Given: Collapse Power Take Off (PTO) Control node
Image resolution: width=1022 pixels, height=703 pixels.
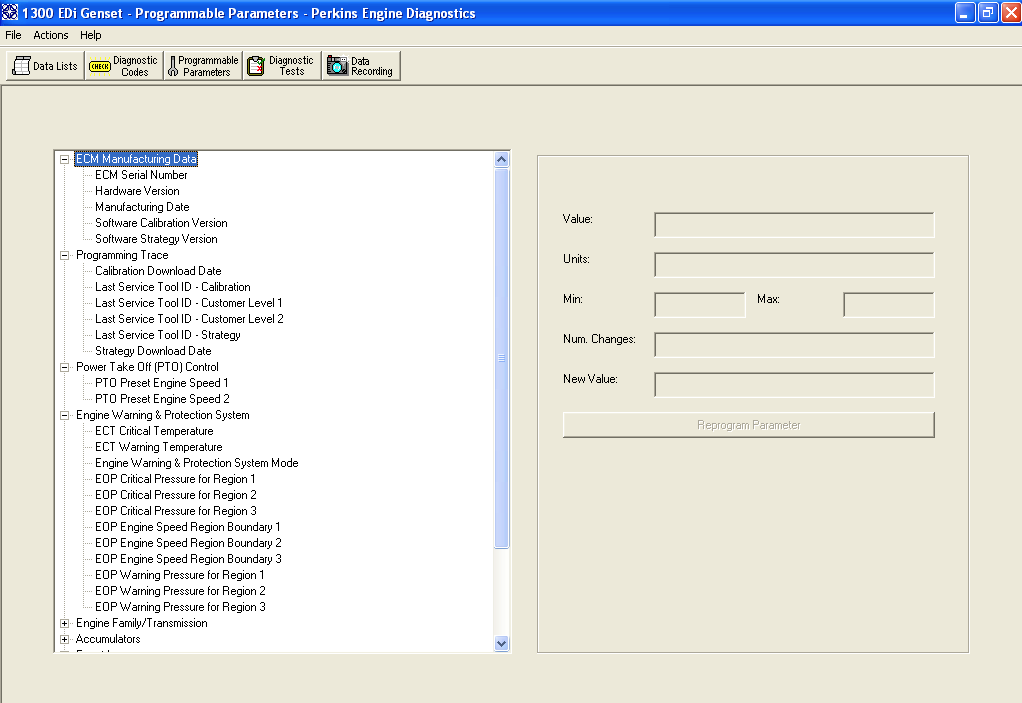Looking at the screenshot, I should tap(65, 367).
